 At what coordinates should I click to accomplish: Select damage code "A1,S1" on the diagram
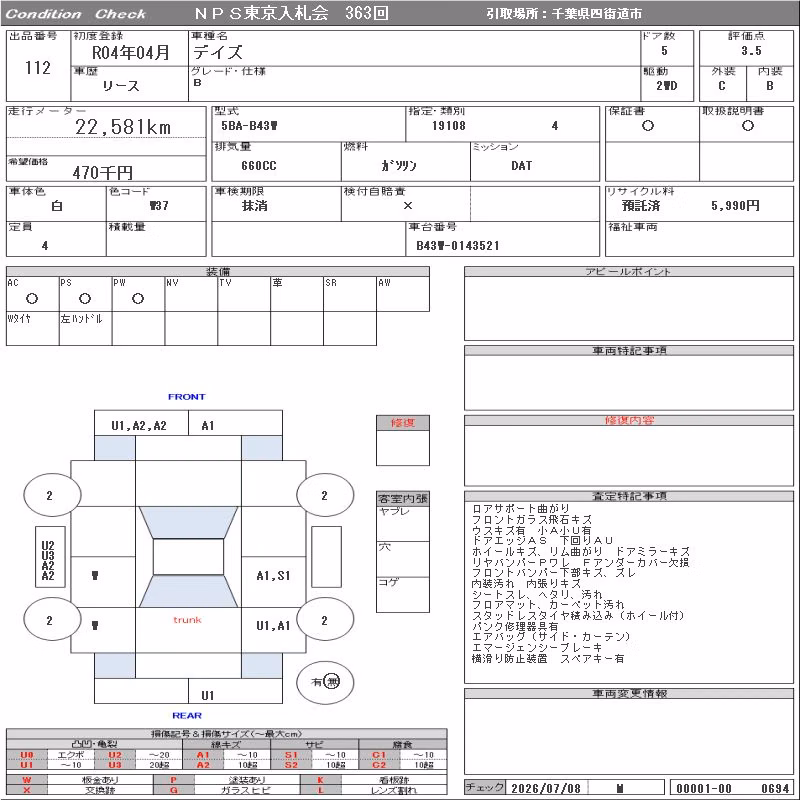(x=273, y=576)
